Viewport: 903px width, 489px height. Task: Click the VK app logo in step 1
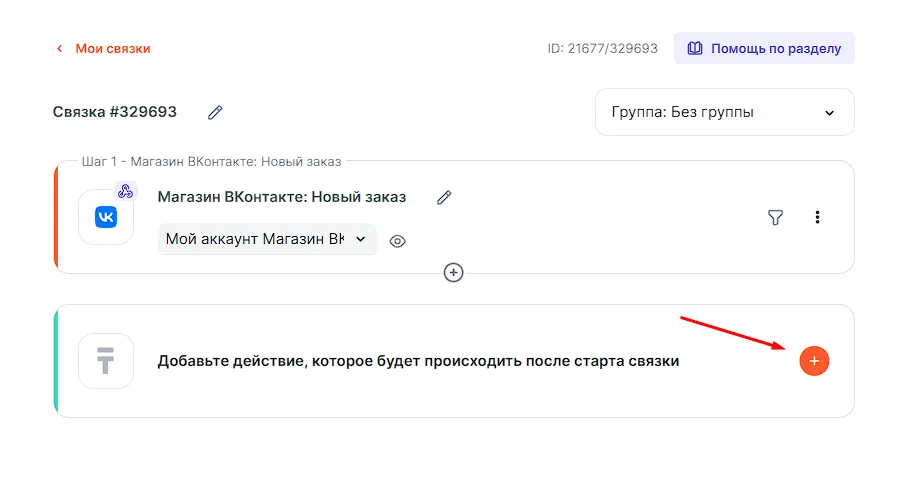(106, 217)
